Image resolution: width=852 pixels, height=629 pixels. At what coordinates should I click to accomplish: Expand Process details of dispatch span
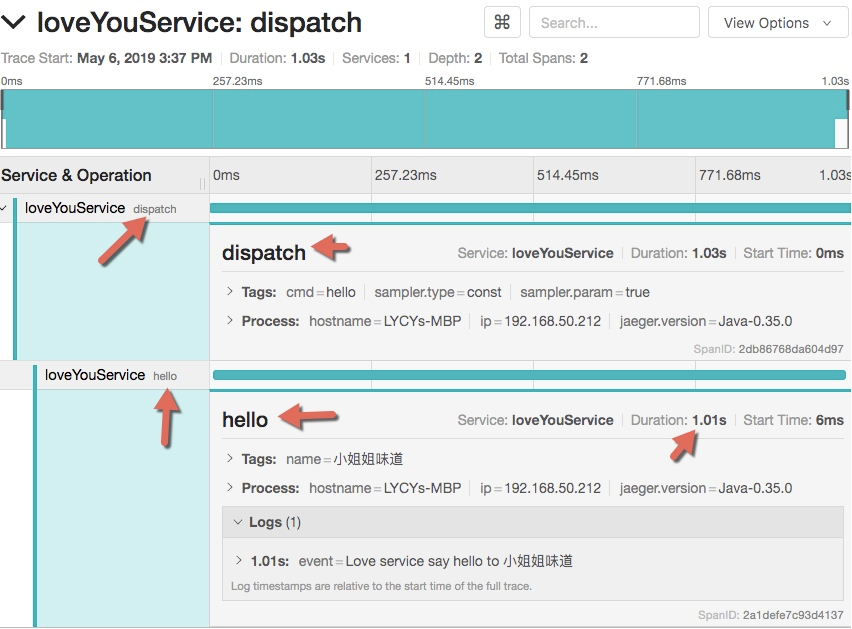pyautogui.click(x=232, y=321)
